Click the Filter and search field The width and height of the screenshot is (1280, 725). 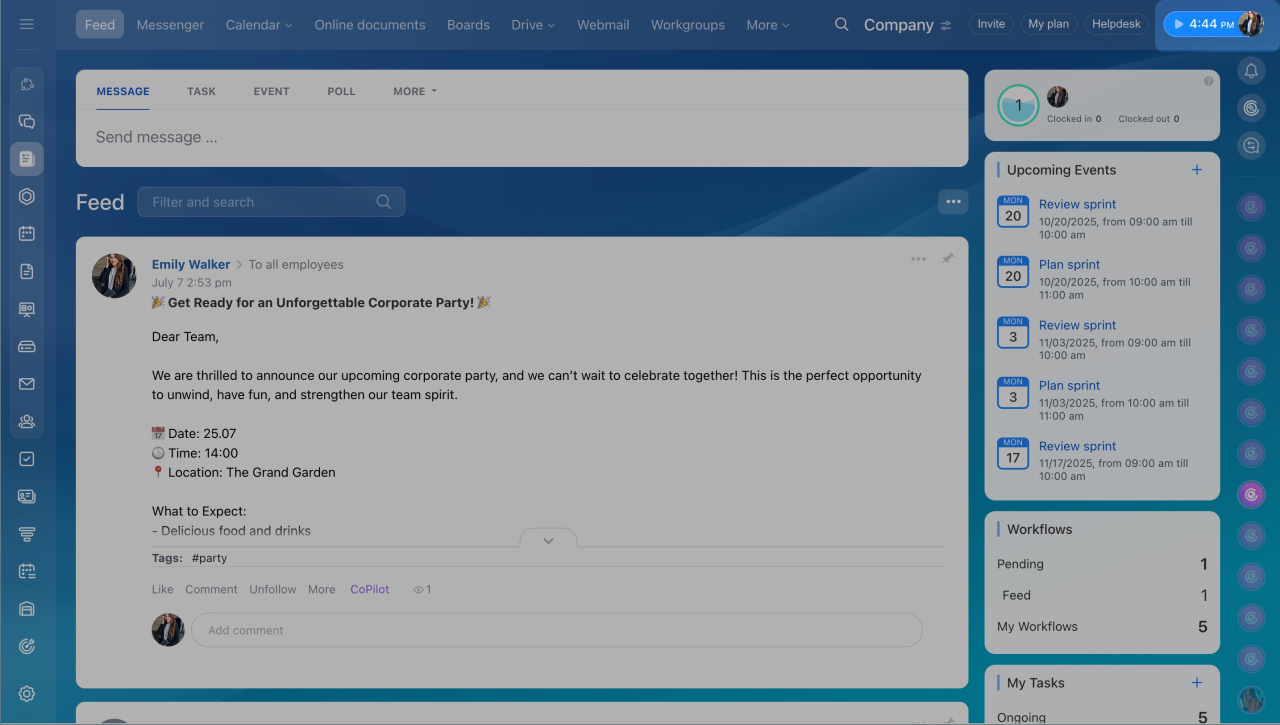pyautogui.click(x=260, y=202)
